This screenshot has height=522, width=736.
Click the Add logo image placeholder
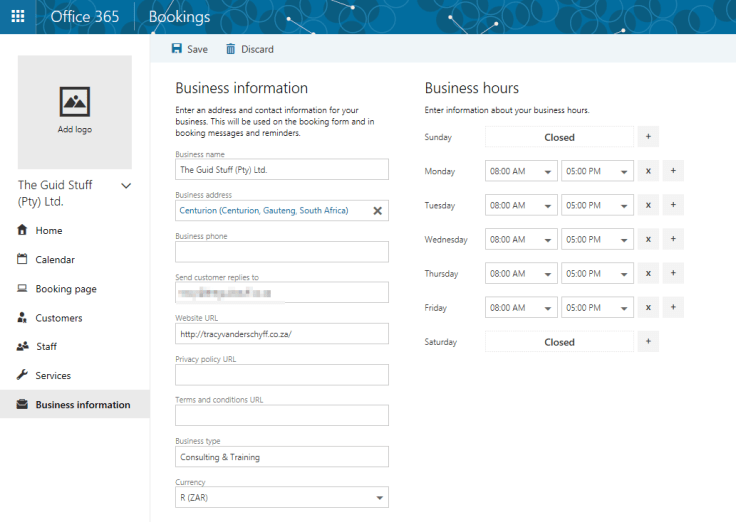click(x=75, y=111)
